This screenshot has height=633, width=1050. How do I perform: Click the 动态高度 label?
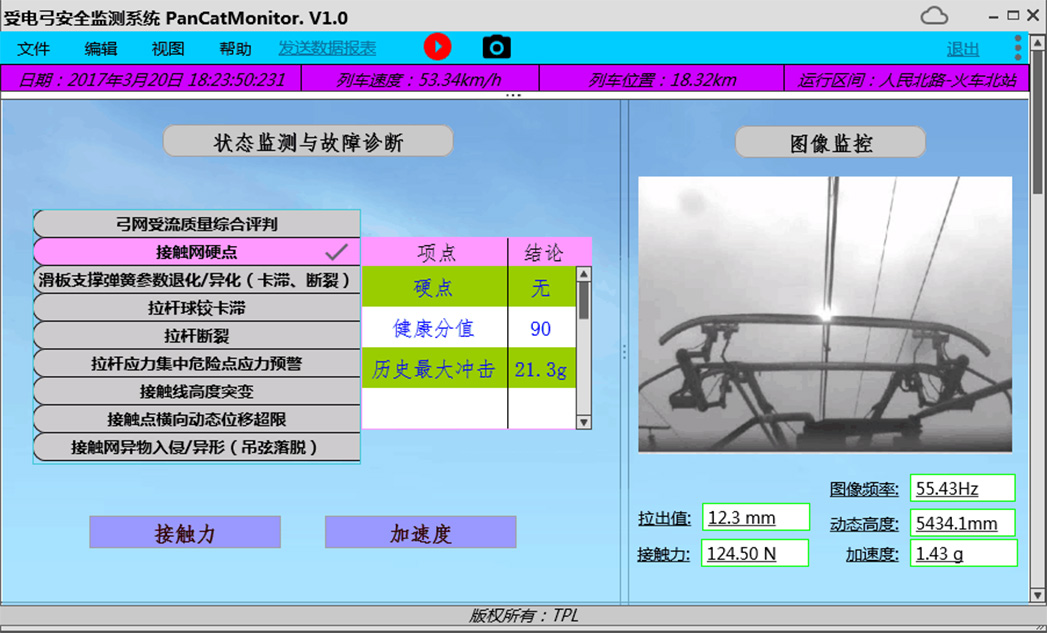(864, 524)
